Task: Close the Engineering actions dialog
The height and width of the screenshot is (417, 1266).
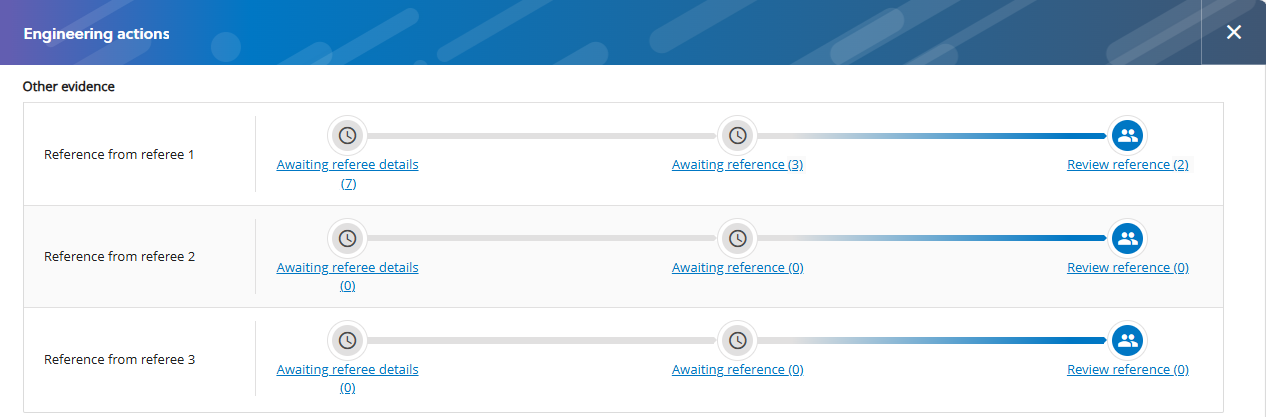Action: [1234, 32]
